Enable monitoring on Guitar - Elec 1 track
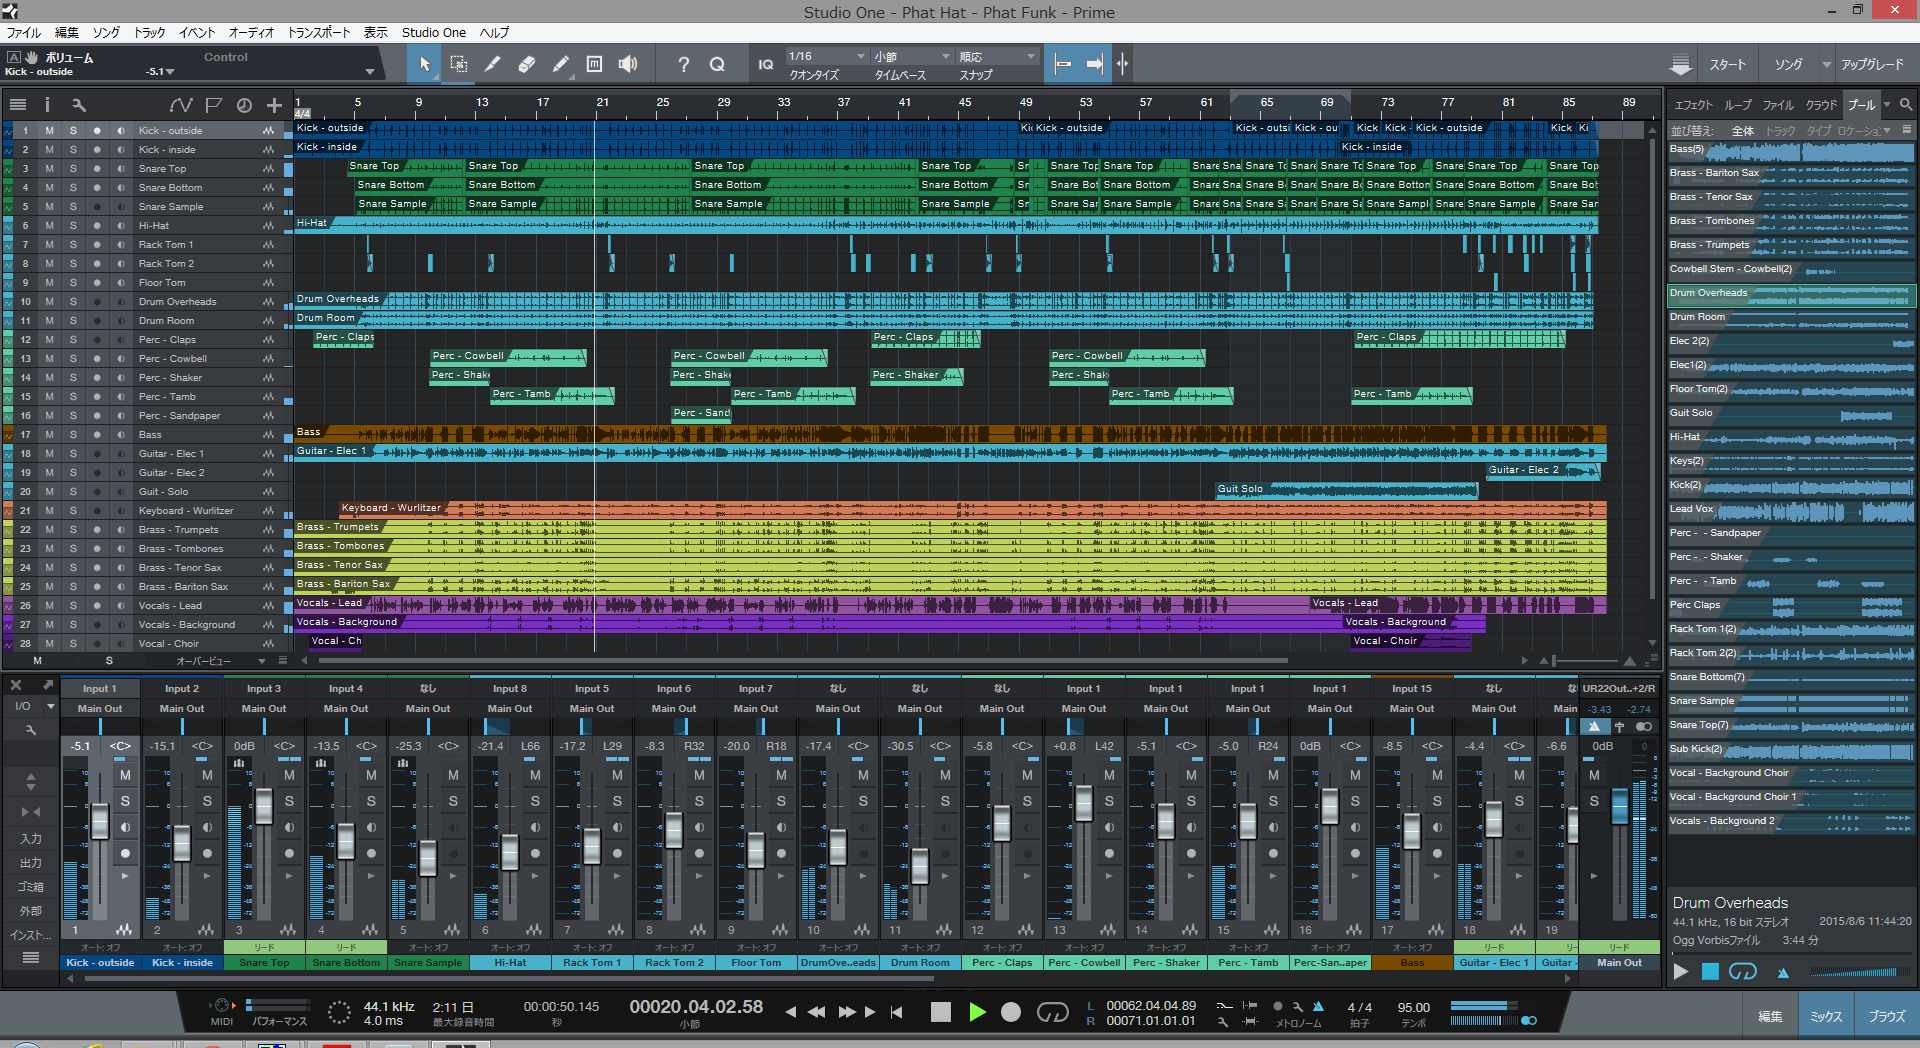Image resolution: width=1920 pixels, height=1048 pixels. click(x=121, y=453)
